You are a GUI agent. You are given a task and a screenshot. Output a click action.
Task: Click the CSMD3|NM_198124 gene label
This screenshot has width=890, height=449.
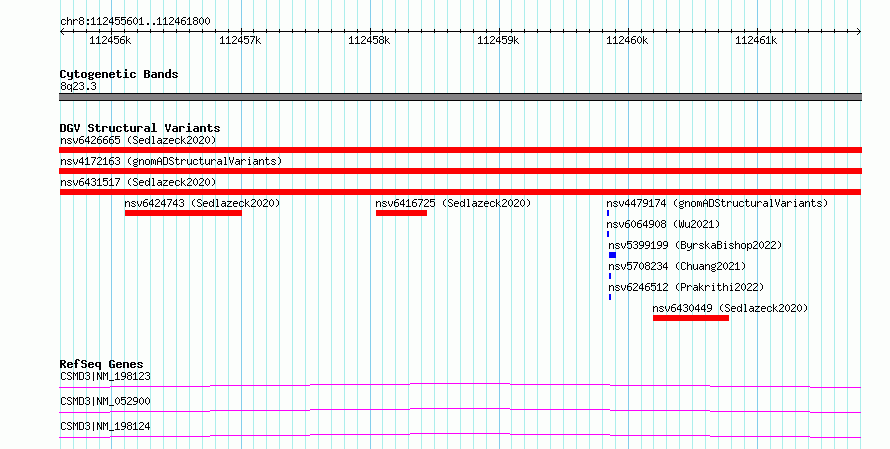[106, 426]
